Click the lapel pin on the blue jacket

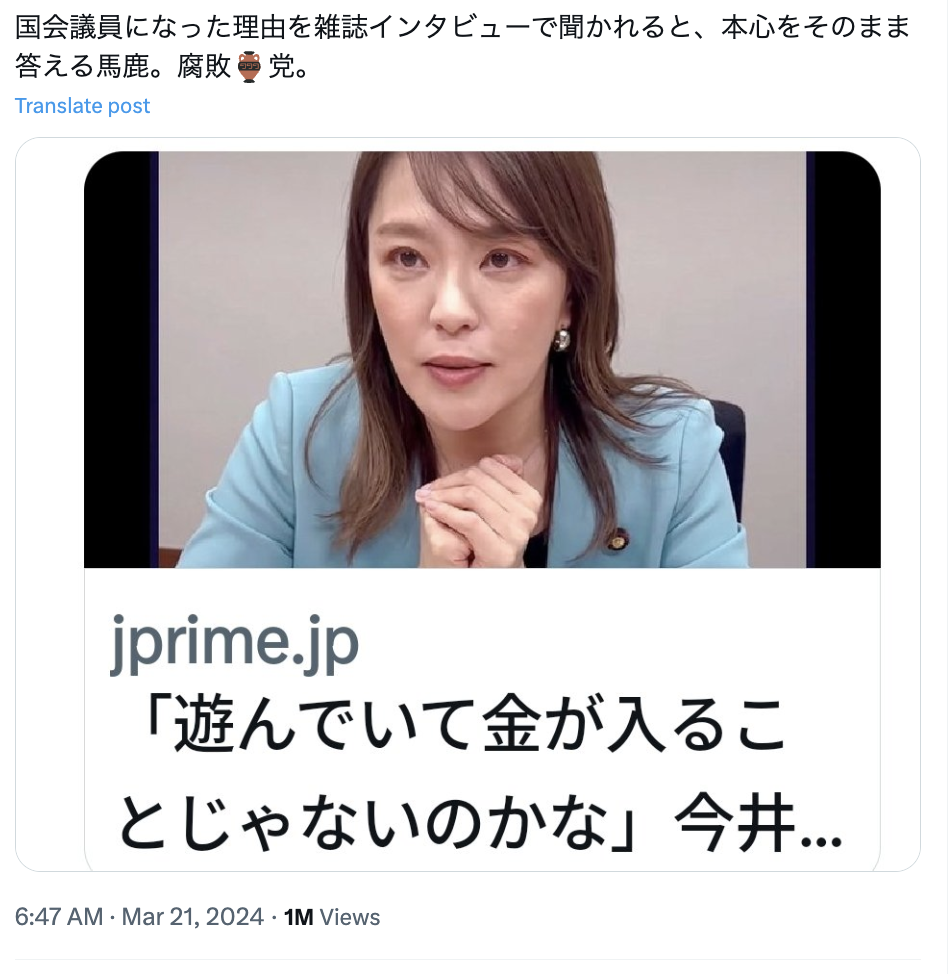click(x=616, y=540)
